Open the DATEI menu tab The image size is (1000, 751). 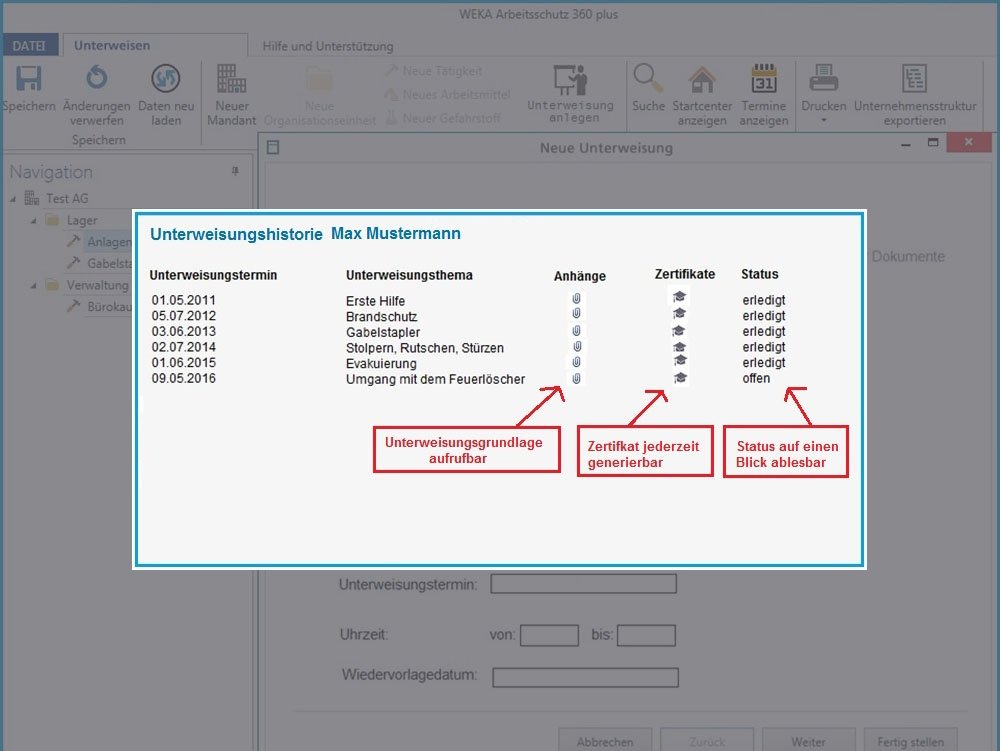tap(29, 46)
